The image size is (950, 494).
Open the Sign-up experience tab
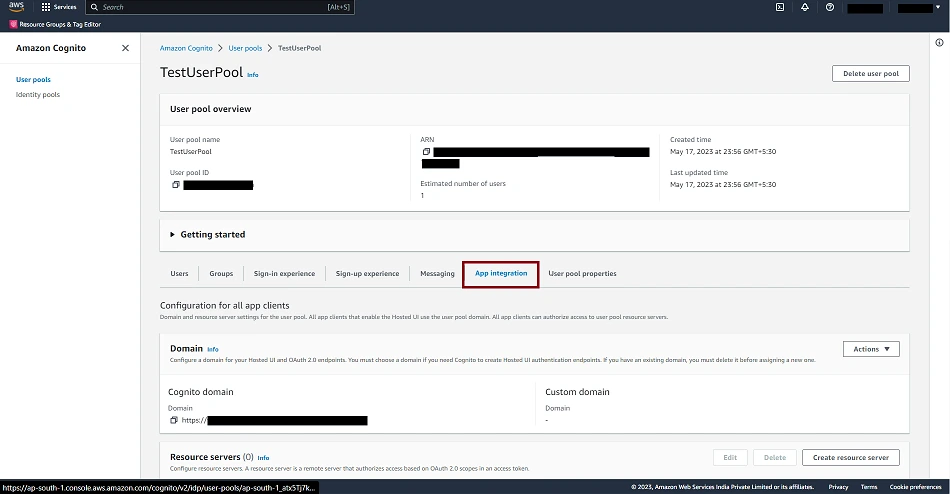367,274
